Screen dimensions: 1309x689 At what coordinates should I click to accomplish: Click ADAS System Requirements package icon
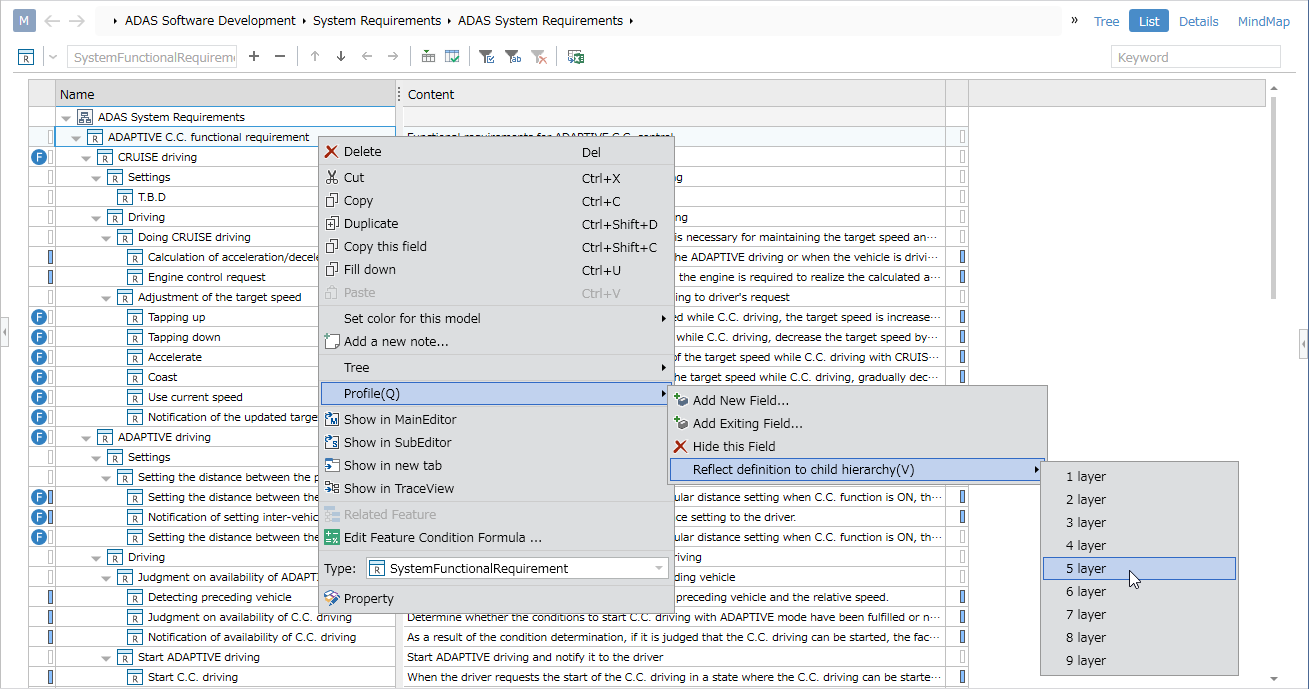click(x=85, y=117)
